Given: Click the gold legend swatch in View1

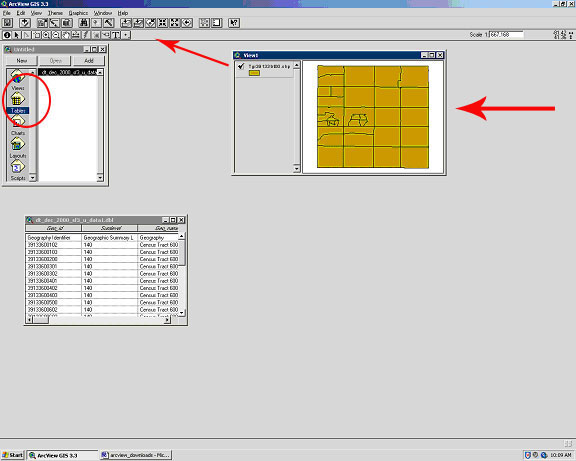Looking at the screenshot, I should coord(254,73).
